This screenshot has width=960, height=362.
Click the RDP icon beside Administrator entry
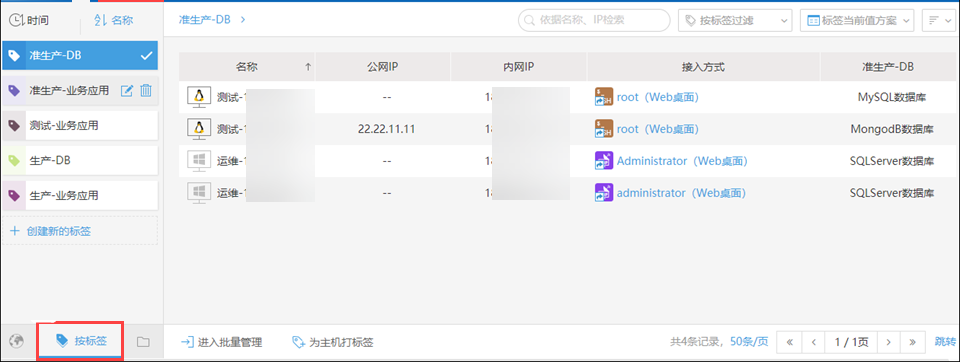pos(604,161)
